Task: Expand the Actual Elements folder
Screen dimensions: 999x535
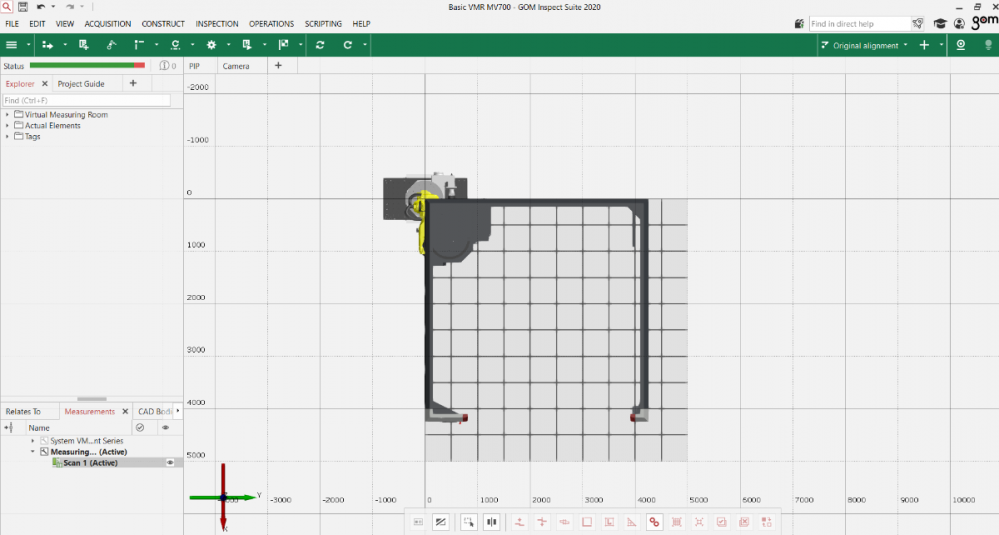Action: pyautogui.click(x=7, y=125)
